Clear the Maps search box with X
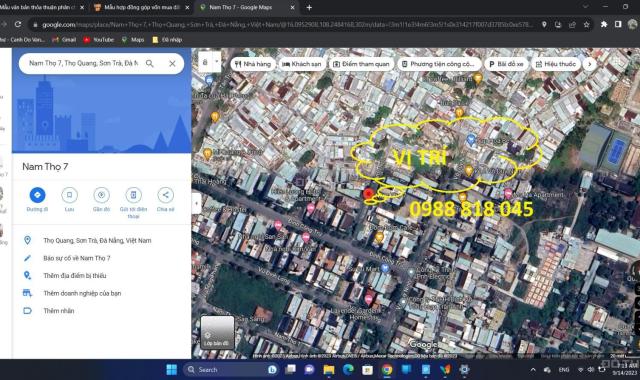This screenshot has height=380, width=640. pos(172,63)
